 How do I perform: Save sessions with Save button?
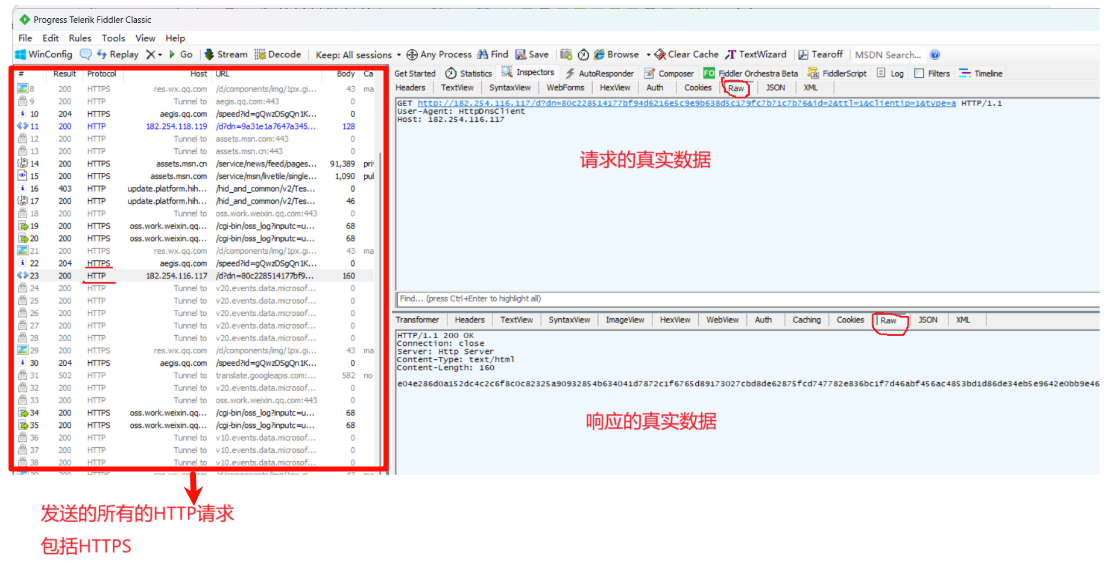532,54
